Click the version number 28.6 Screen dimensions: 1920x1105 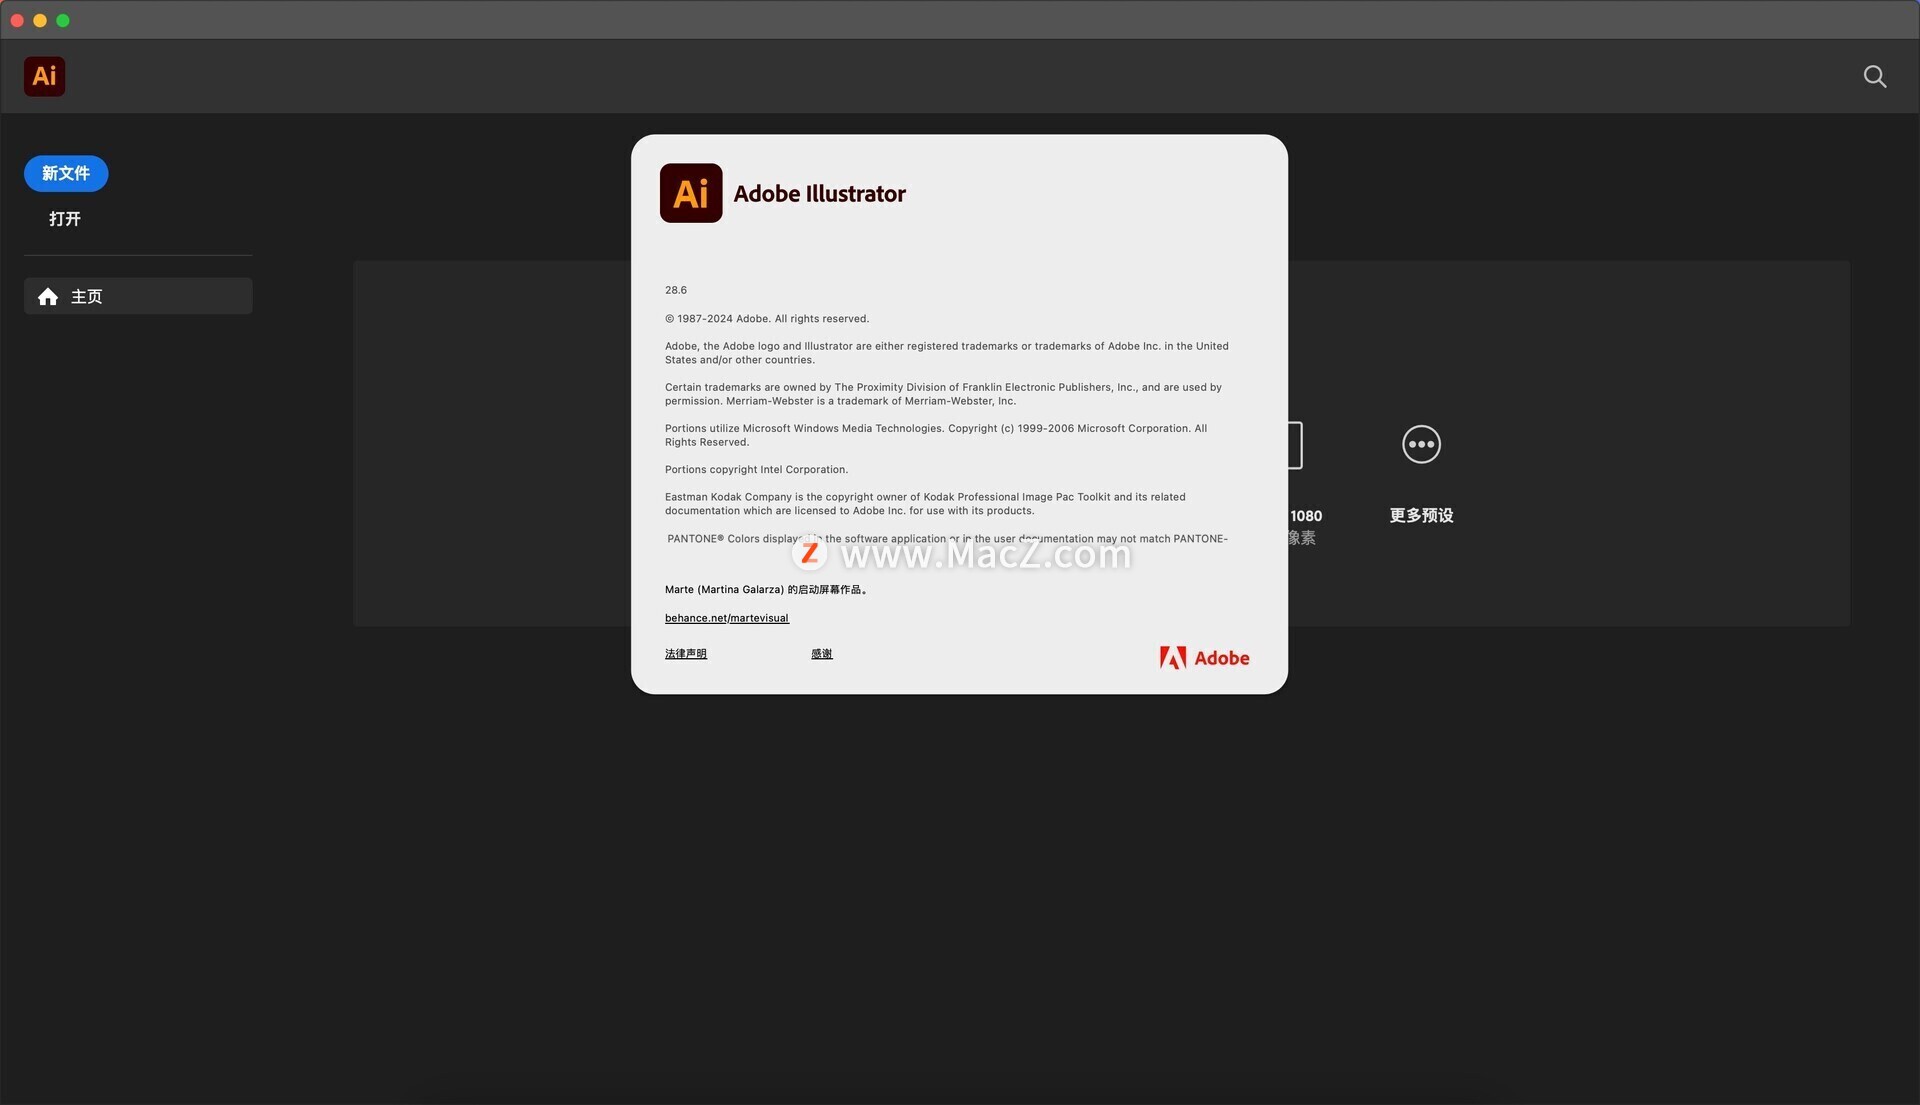[x=676, y=290]
